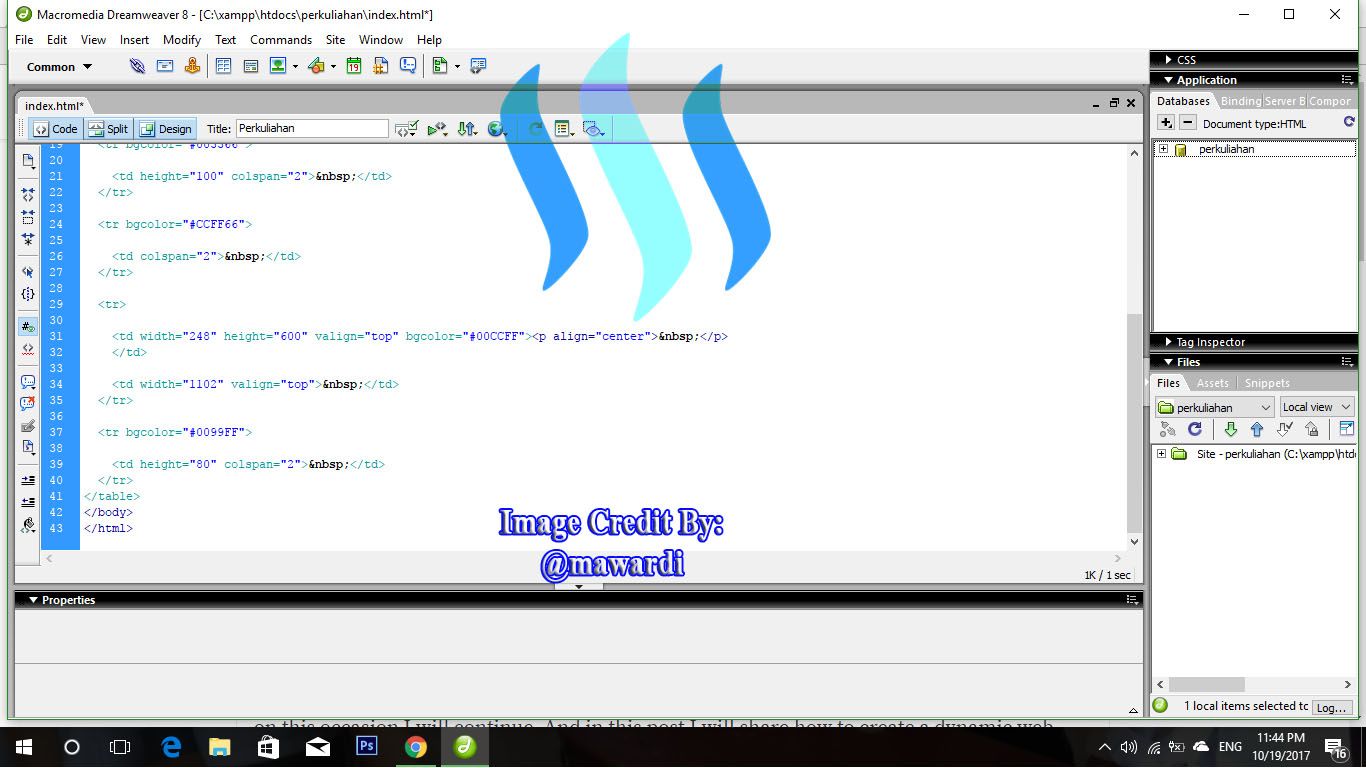Open Visual Aids in document toolbar
Viewport: 1366px width, 768px height.
click(x=594, y=129)
